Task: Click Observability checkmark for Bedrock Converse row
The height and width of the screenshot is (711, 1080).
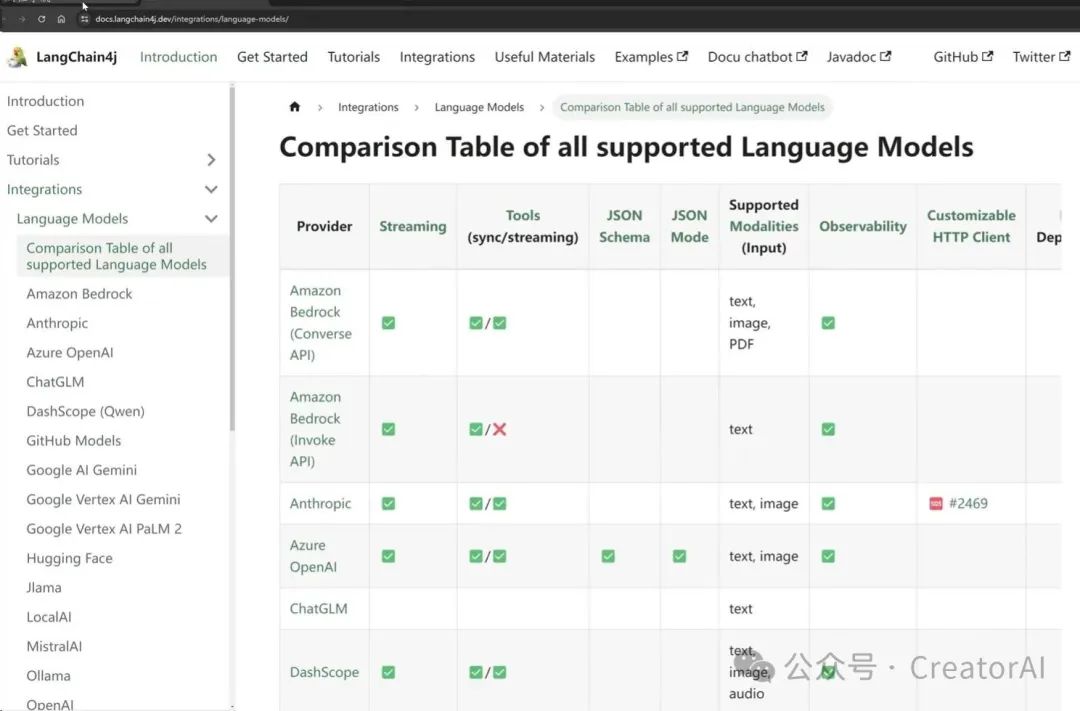Action: click(828, 323)
